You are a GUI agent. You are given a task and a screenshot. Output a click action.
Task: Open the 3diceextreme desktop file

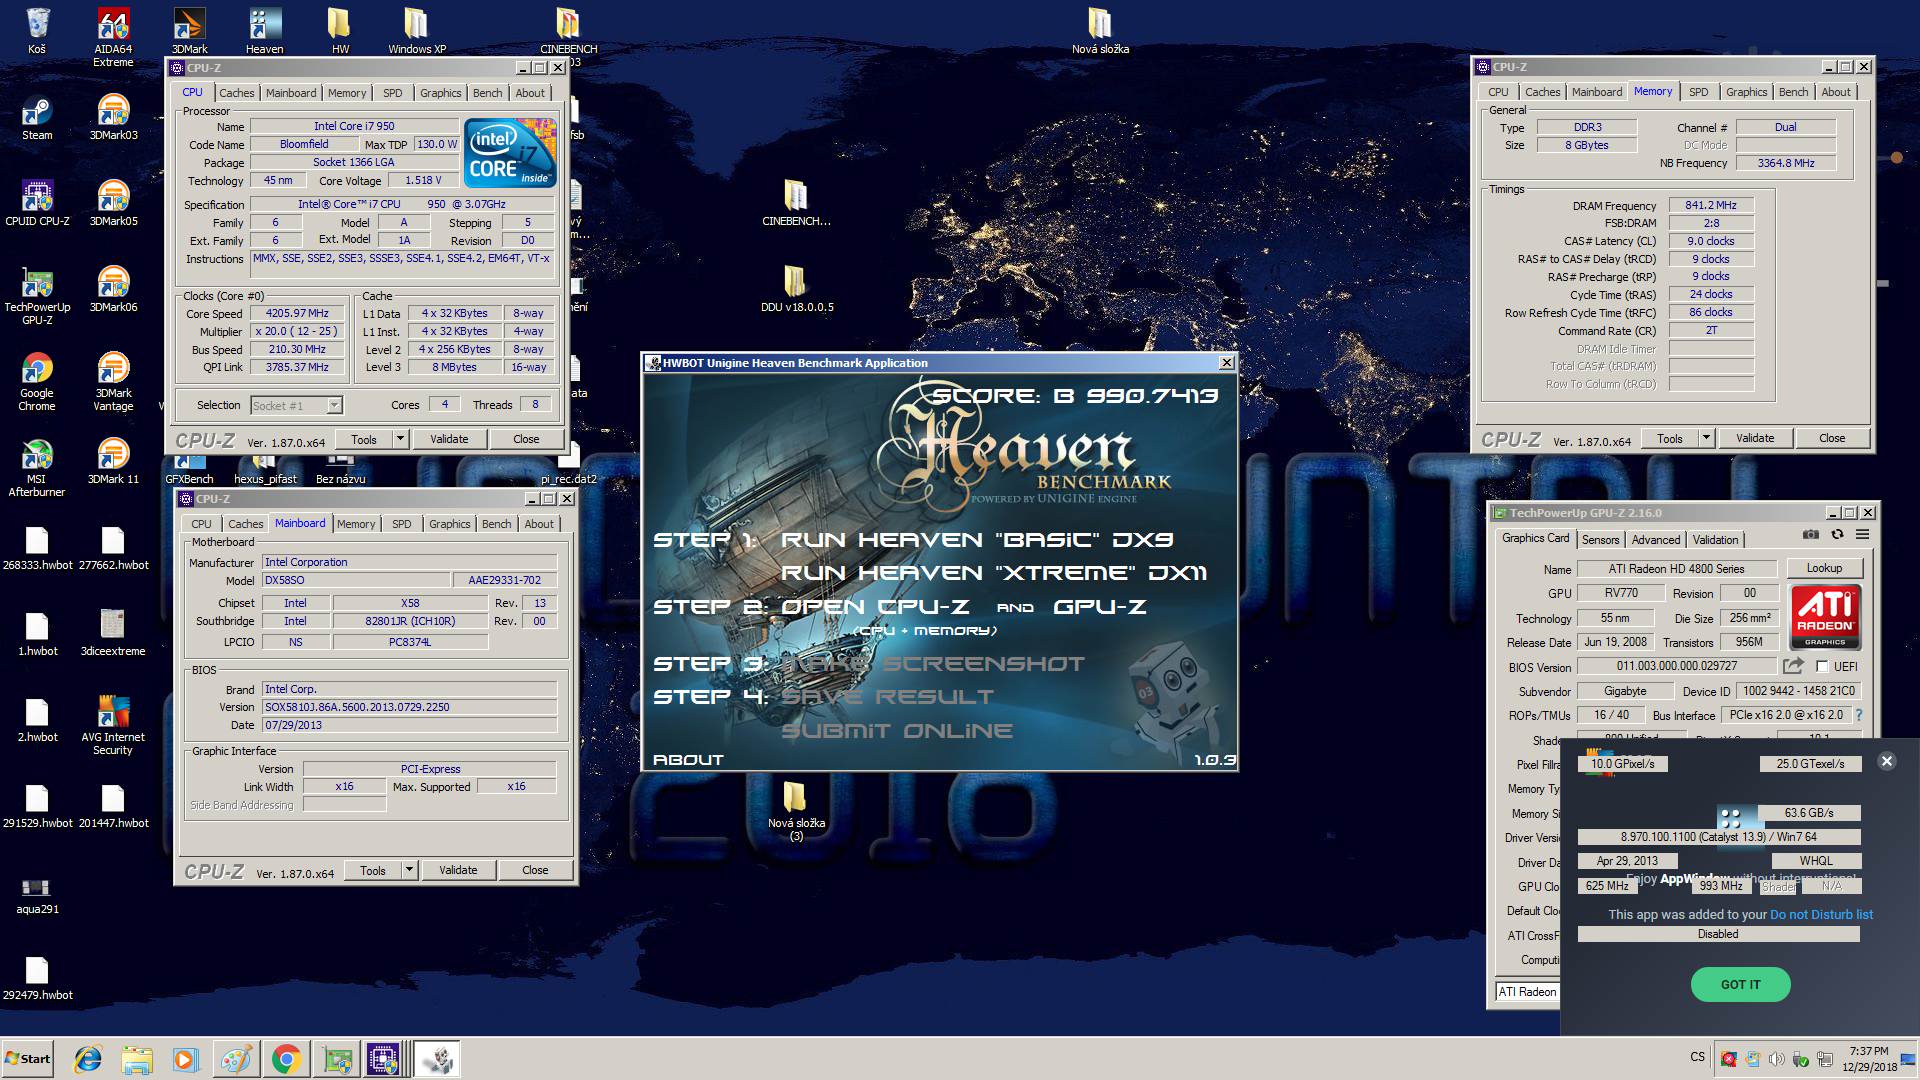click(113, 635)
